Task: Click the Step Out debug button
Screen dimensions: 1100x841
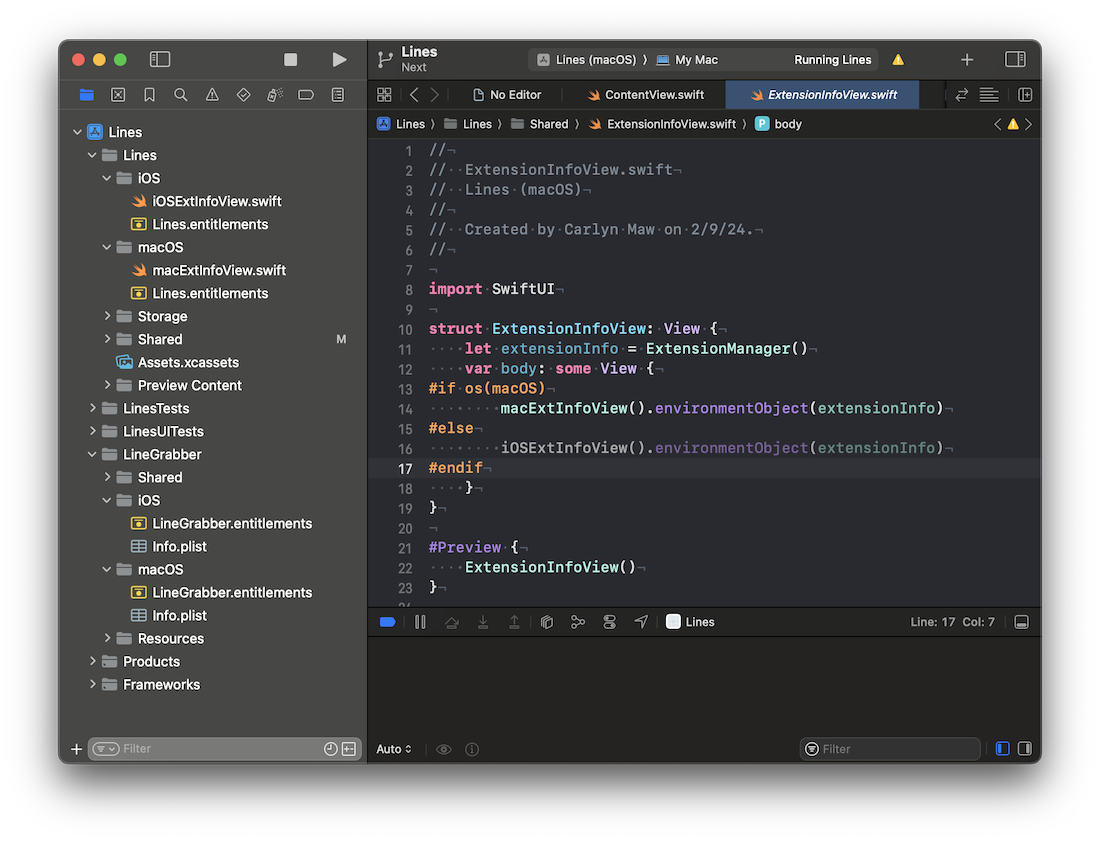Action: click(x=514, y=622)
